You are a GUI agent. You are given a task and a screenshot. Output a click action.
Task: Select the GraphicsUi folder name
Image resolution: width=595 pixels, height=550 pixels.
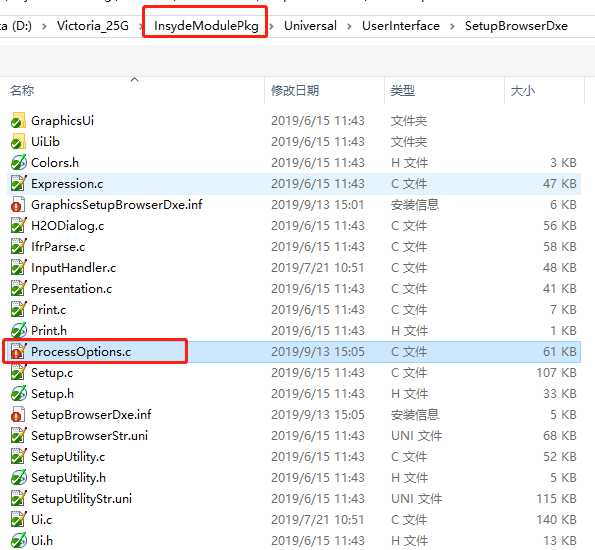pyautogui.click(x=62, y=121)
